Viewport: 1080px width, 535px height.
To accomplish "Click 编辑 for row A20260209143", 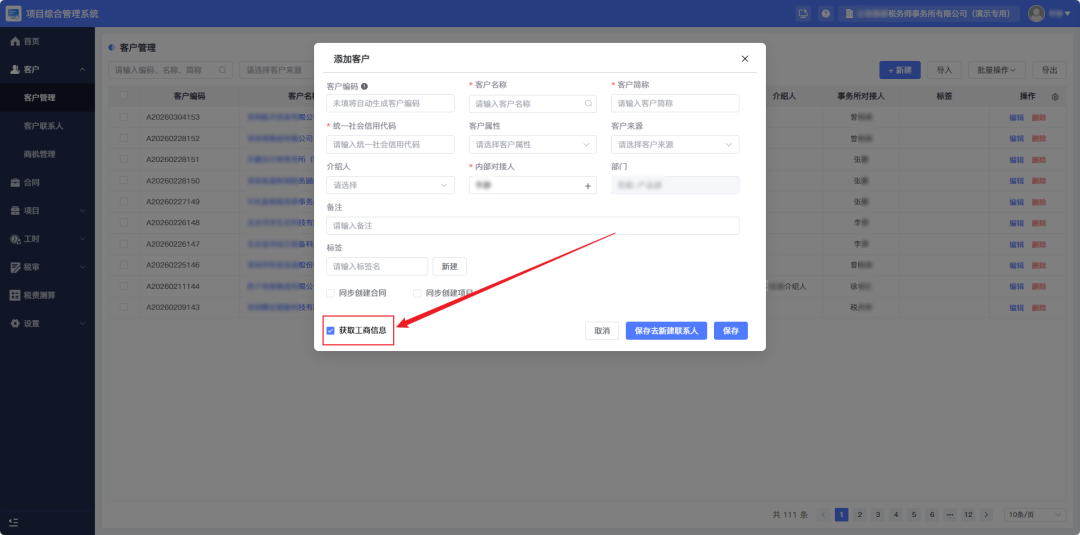I will [1017, 307].
